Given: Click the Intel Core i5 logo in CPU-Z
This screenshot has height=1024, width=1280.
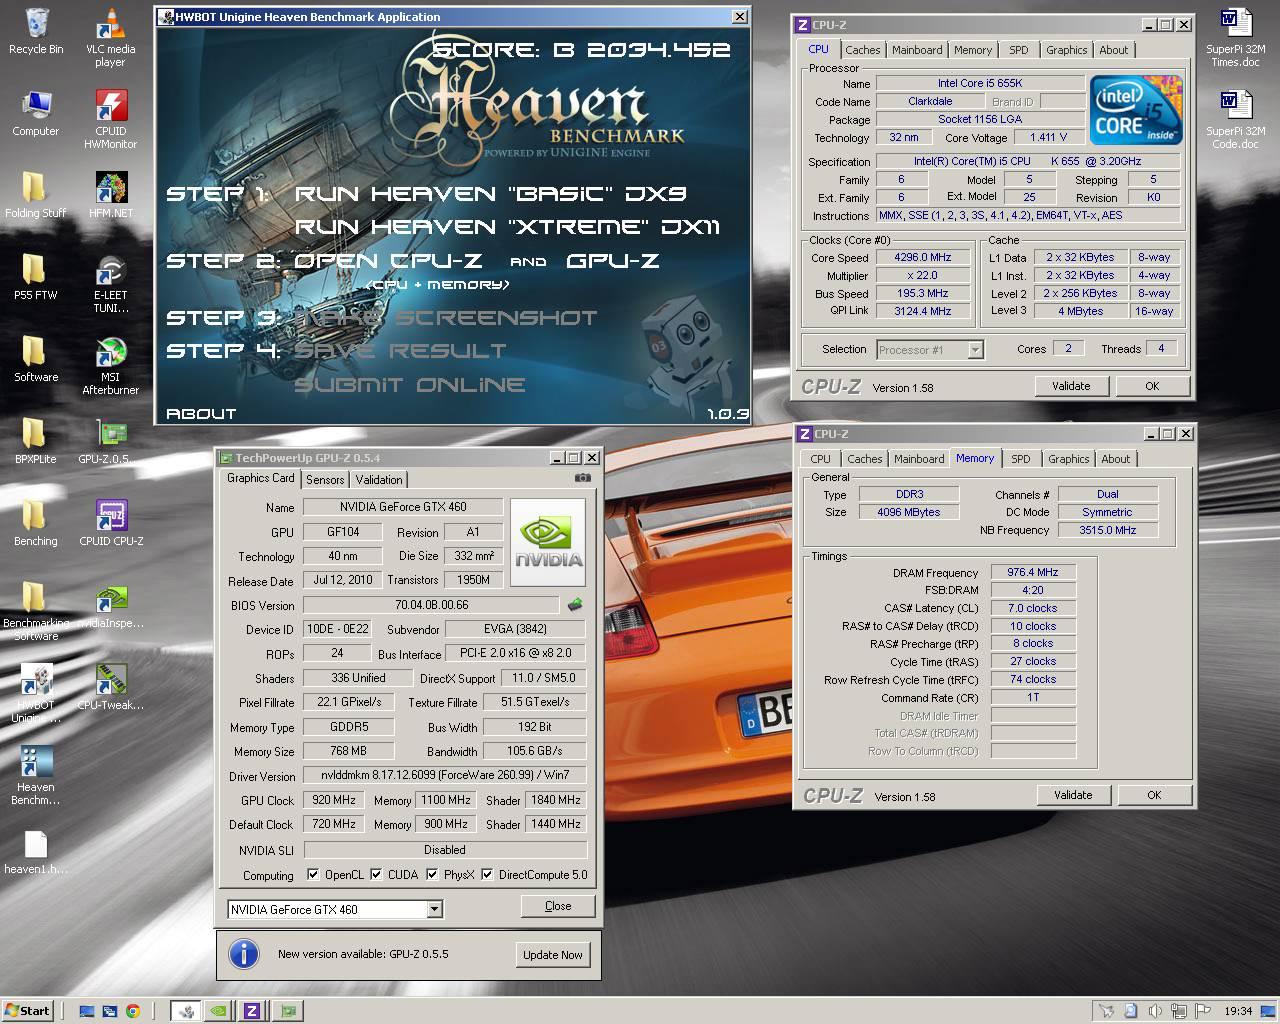Looking at the screenshot, I should tap(1135, 109).
